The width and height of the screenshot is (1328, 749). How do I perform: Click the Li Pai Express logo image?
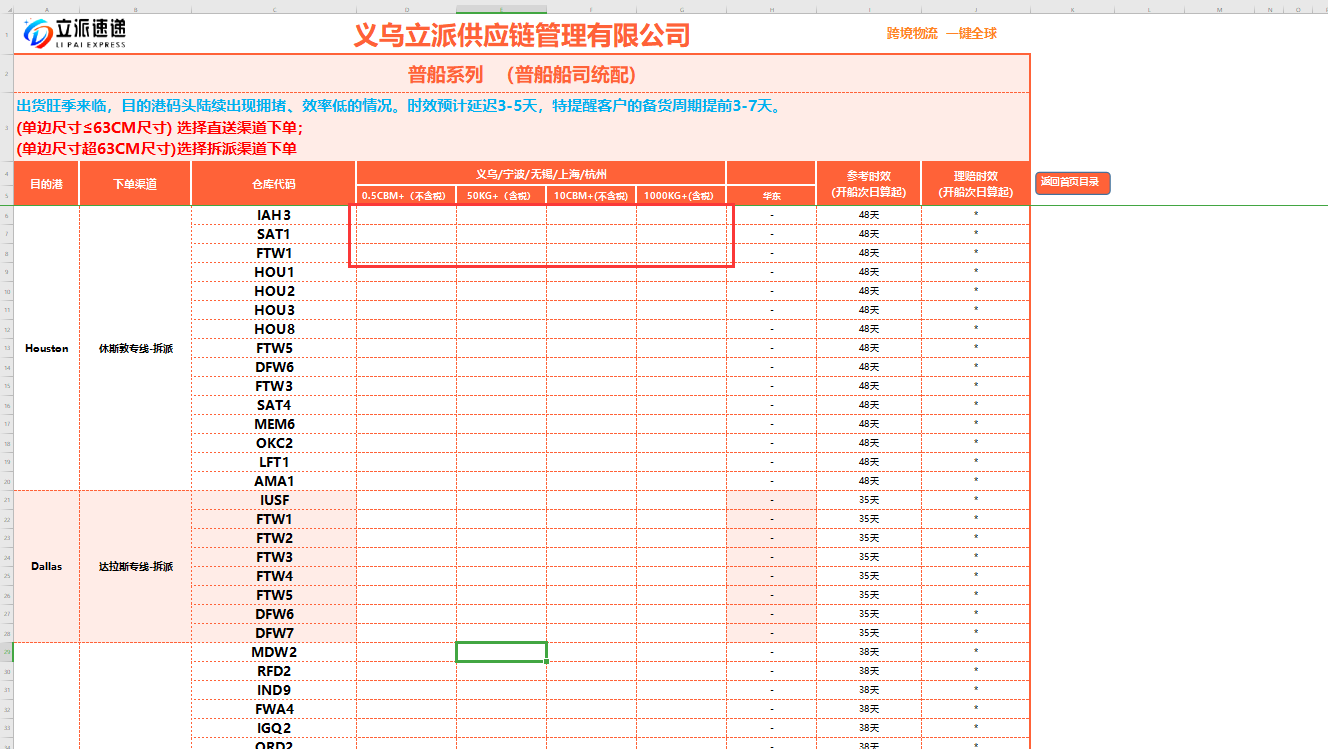tap(76, 33)
